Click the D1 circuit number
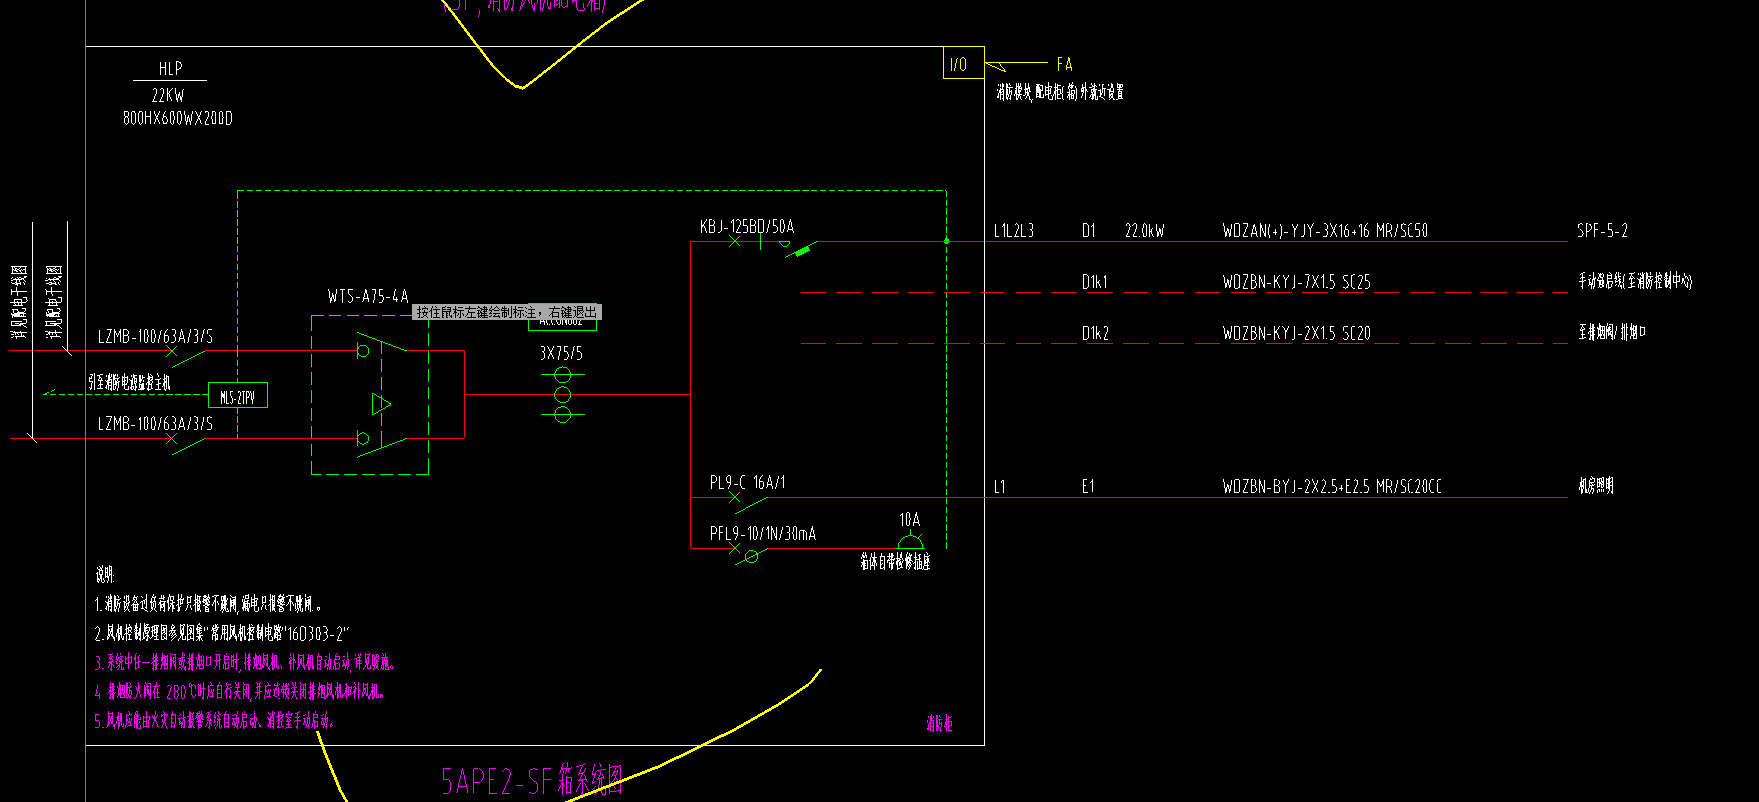 1089,231
